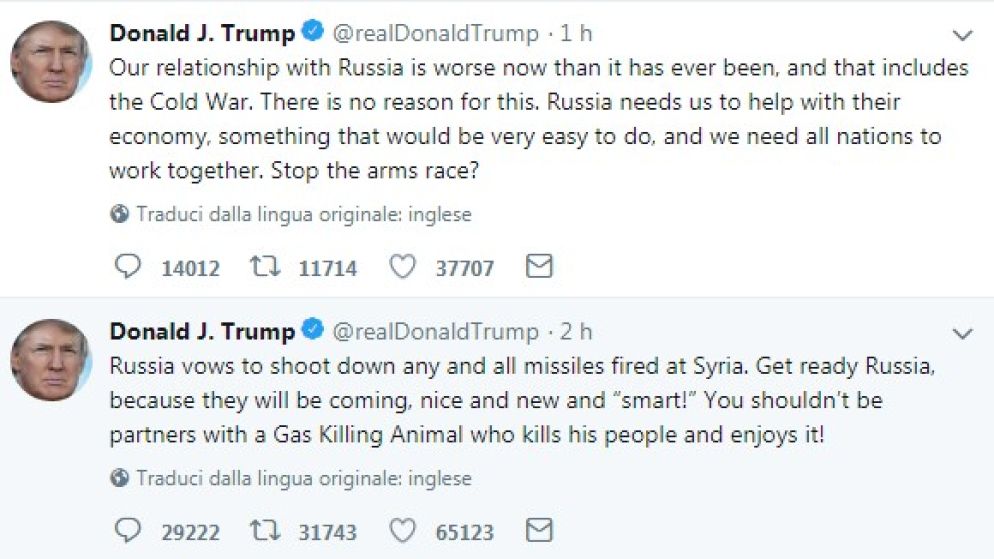Like the tweet with 65123 likes
Screen dimensions: 994x559
click(402, 530)
